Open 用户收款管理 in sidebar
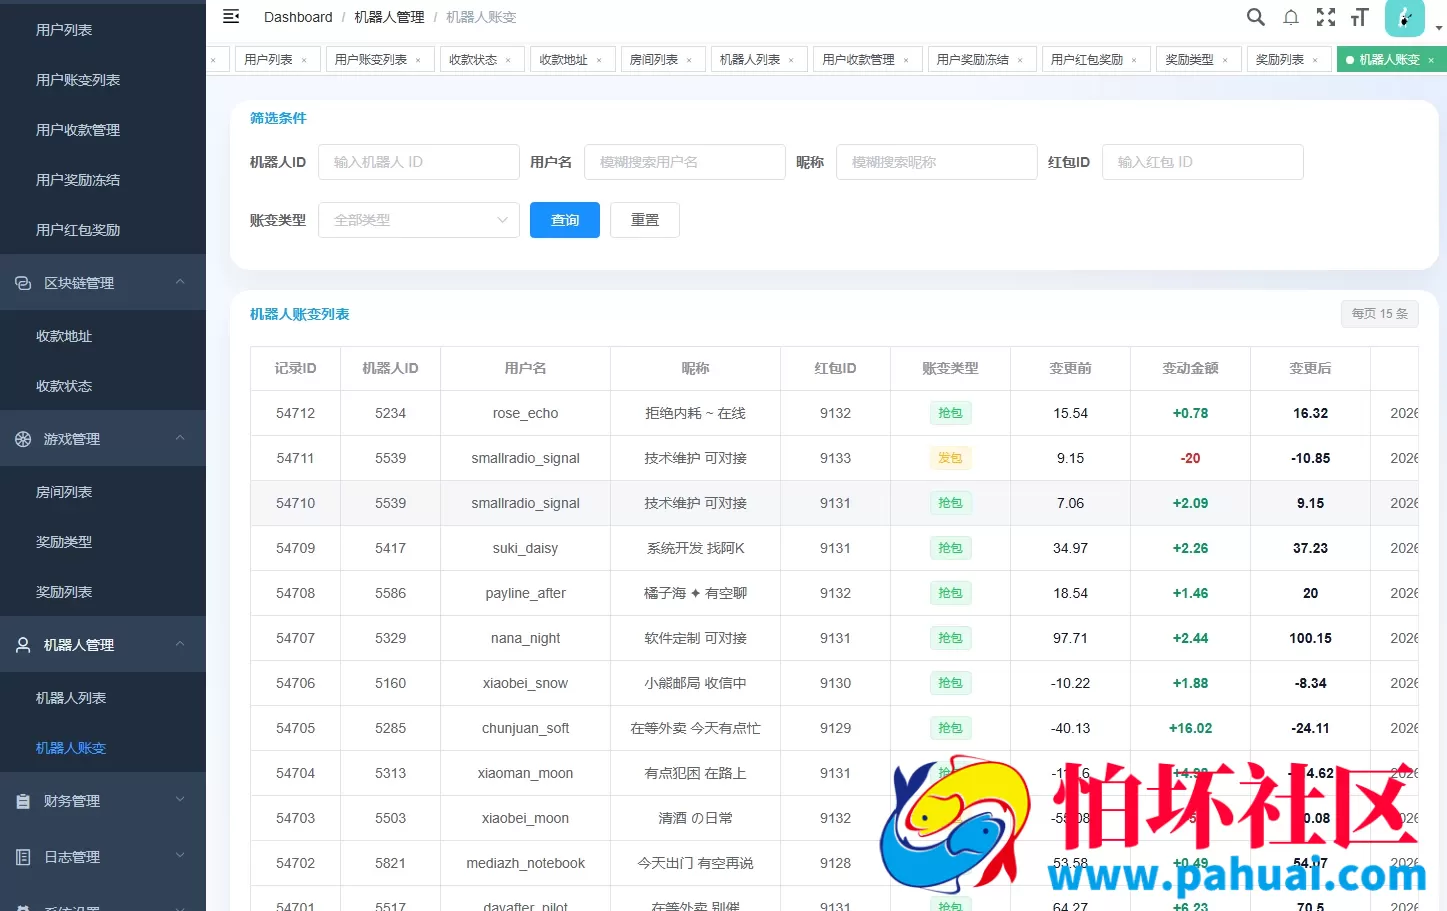 (x=78, y=130)
